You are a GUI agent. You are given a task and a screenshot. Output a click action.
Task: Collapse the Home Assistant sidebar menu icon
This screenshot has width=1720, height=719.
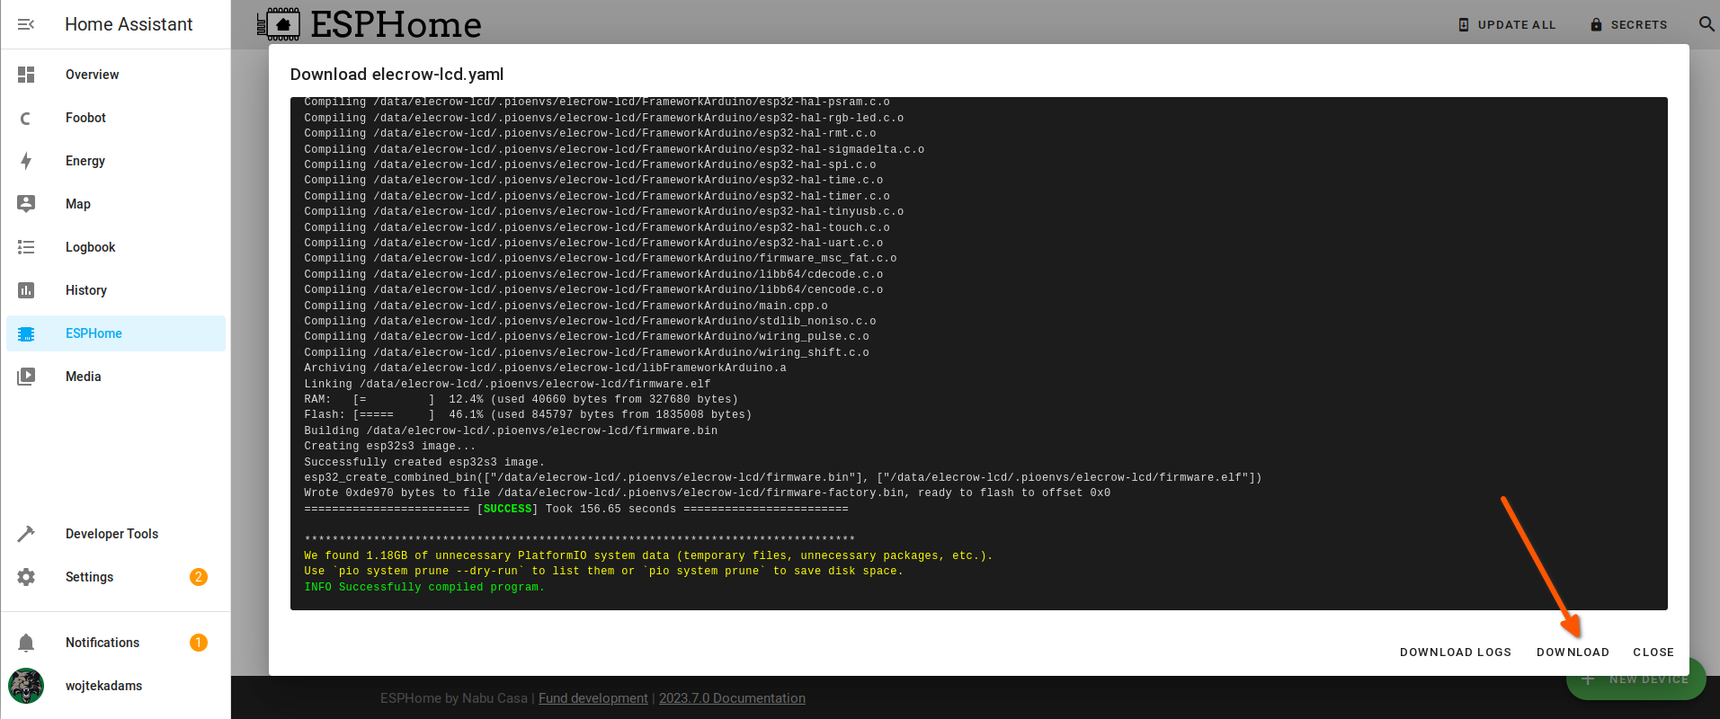pyautogui.click(x=26, y=24)
